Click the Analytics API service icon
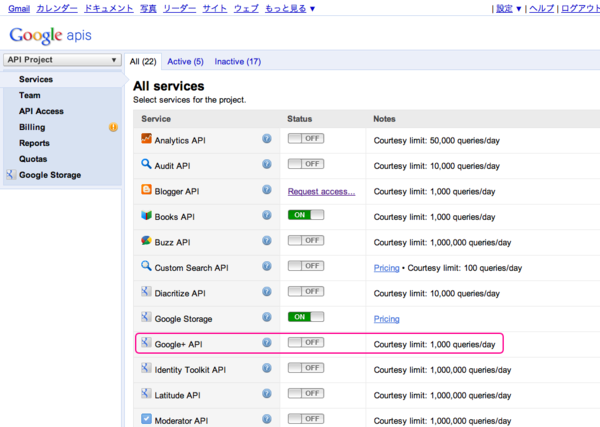 tap(146, 139)
